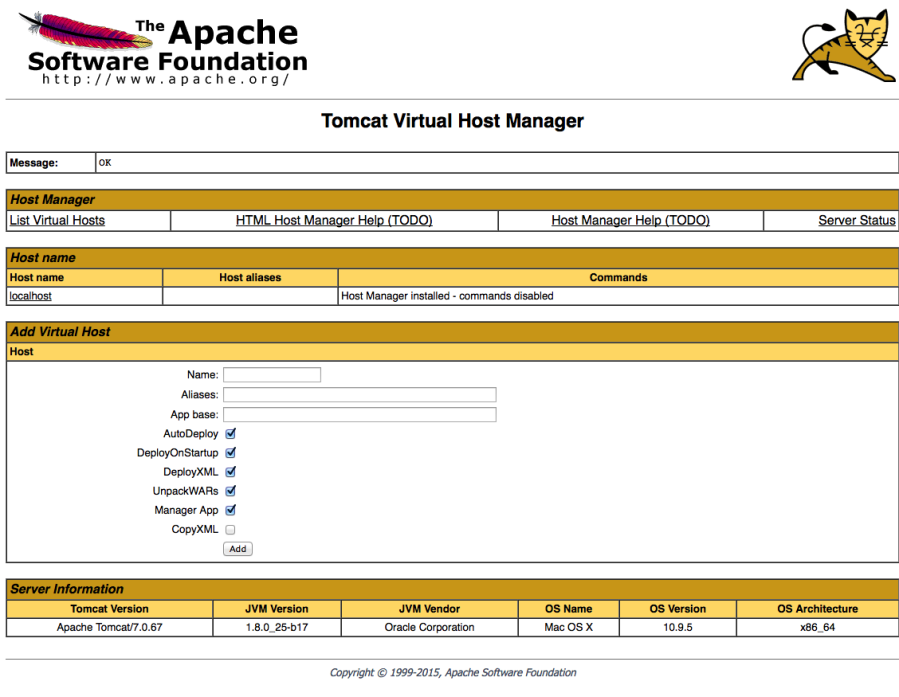Click the copyright footer text
This screenshot has height=697, width=899.
tap(453, 672)
